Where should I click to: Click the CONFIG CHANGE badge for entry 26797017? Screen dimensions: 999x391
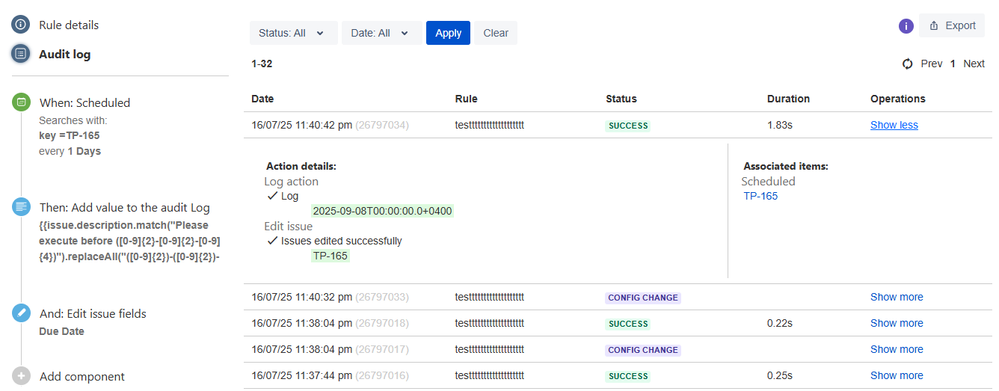point(643,350)
